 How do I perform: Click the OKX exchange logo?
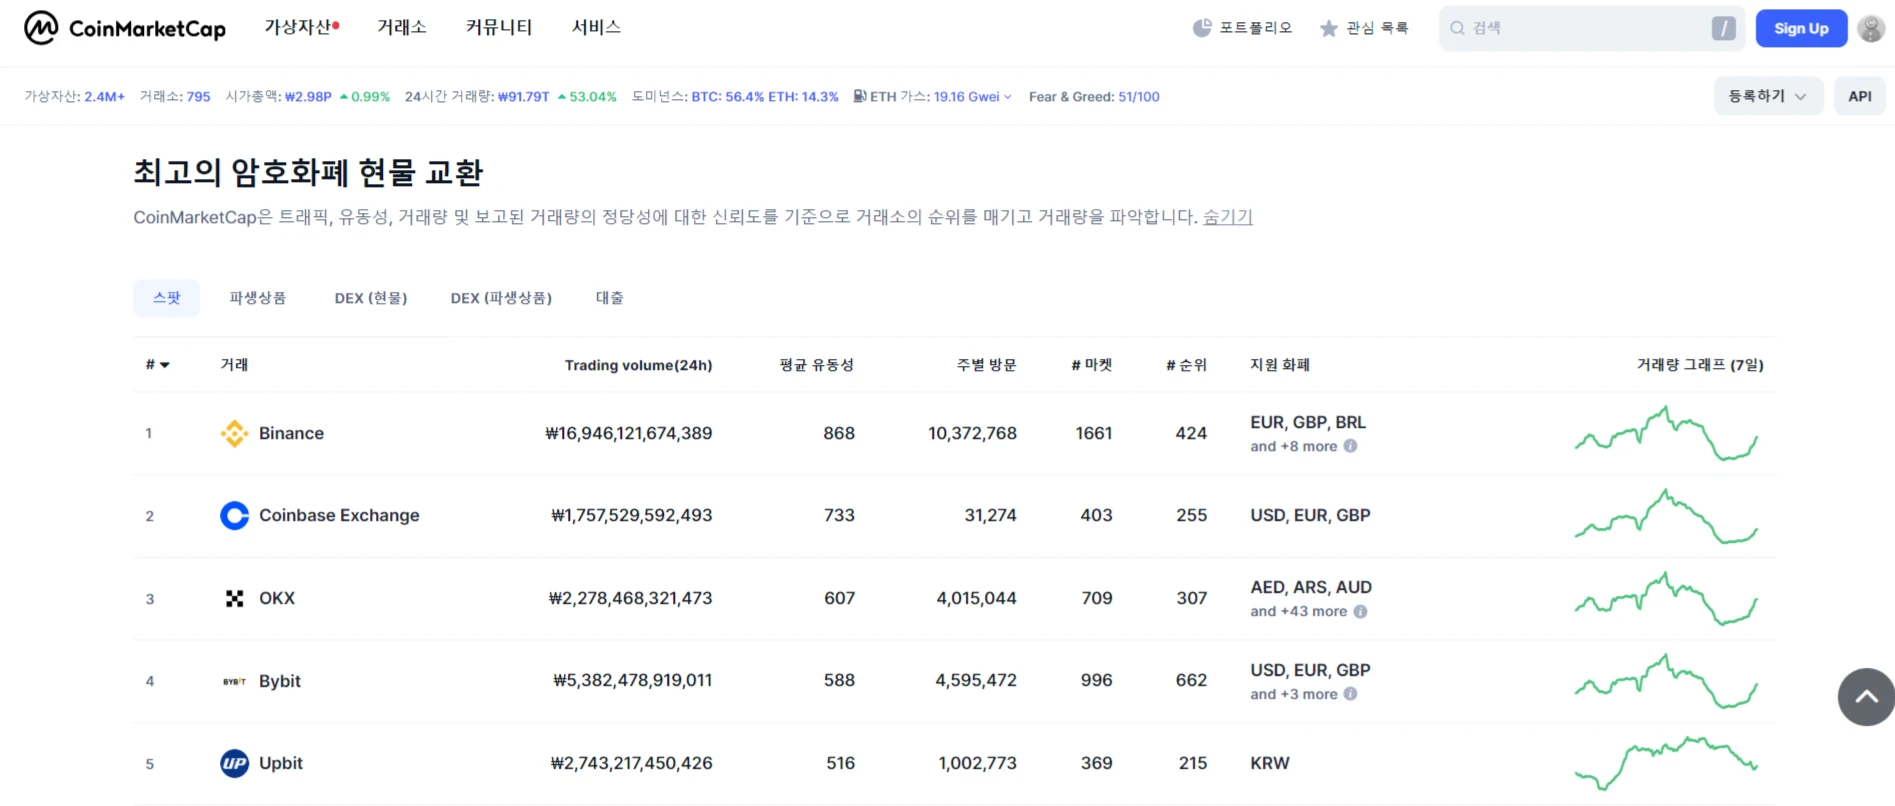[x=234, y=598]
